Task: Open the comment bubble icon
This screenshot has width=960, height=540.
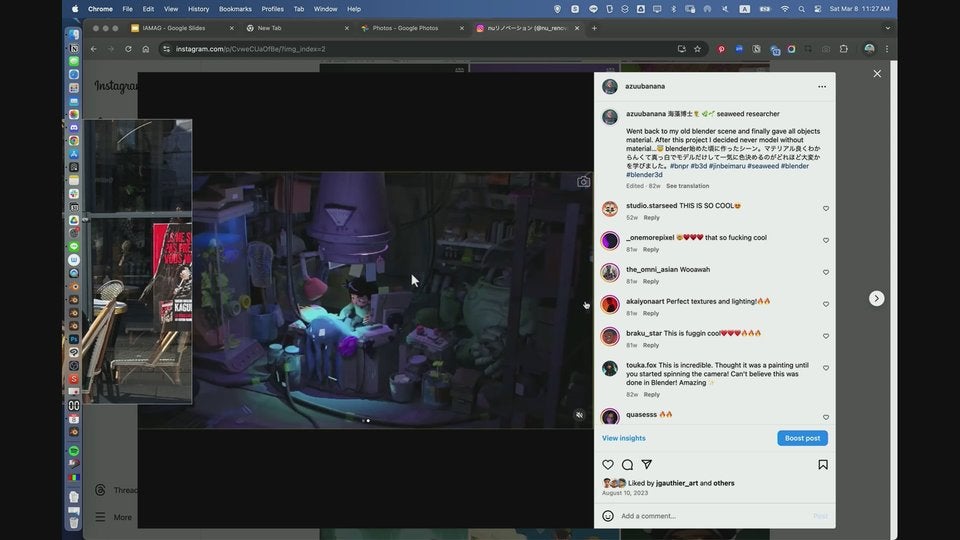Action: tap(627, 465)
